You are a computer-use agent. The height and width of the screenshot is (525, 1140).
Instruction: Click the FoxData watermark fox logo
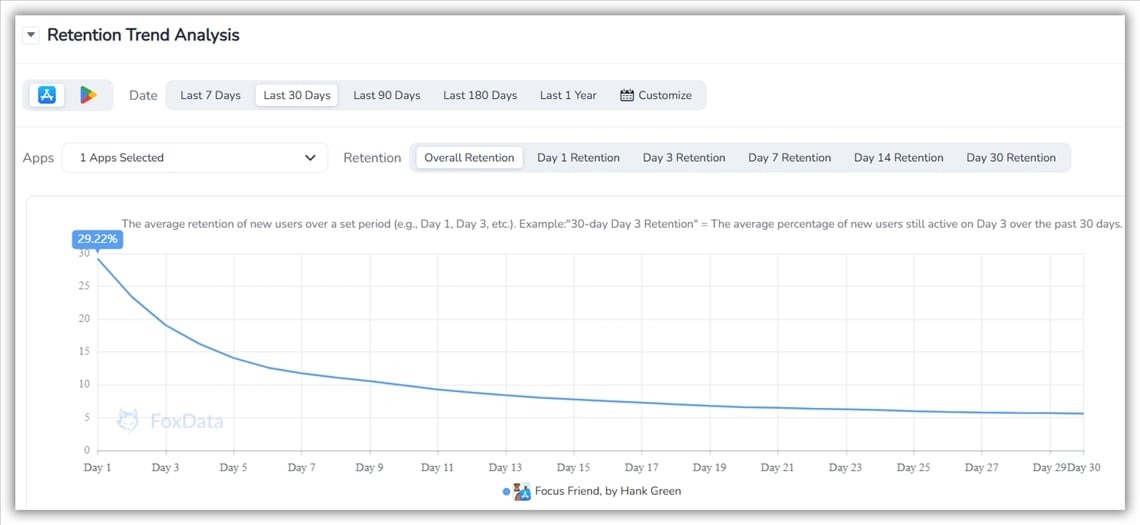(128, 420)
